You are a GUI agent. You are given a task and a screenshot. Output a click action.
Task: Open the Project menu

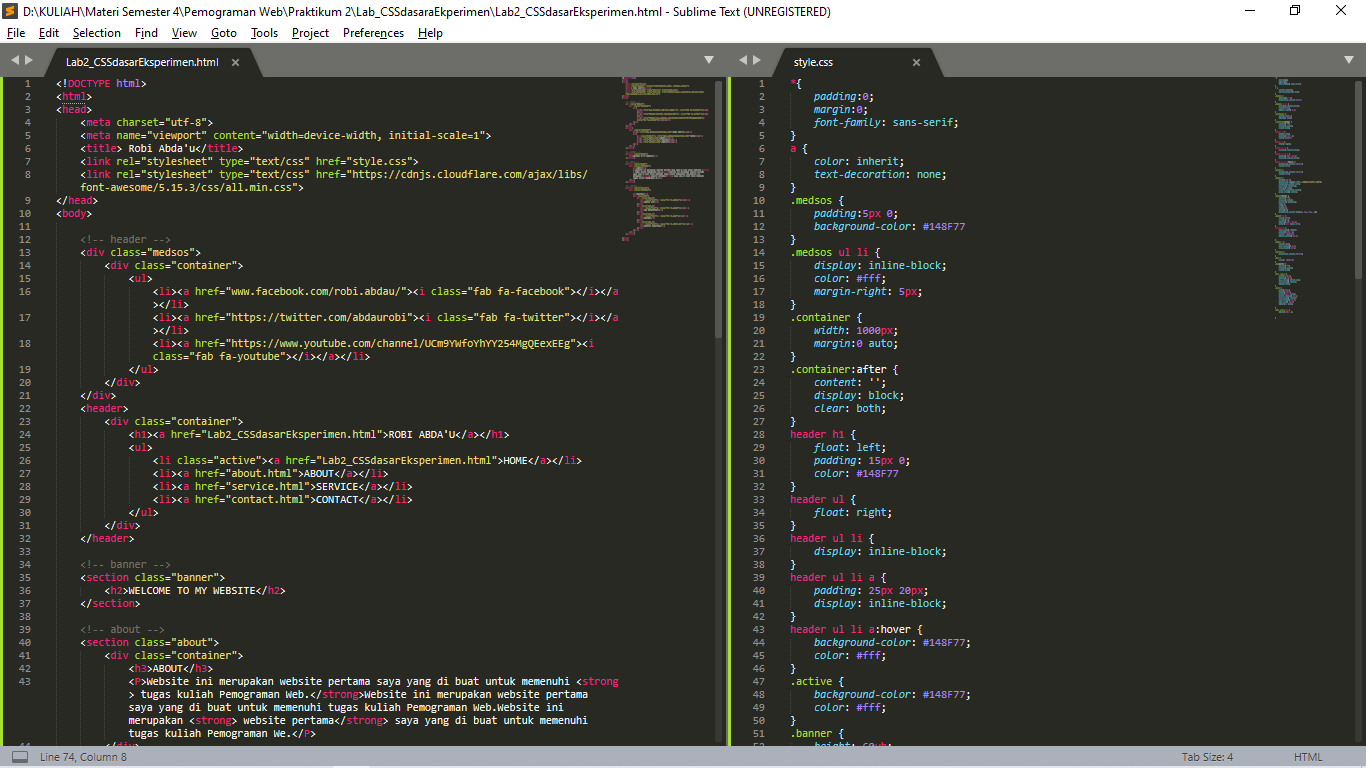click(x=311, y=33)
